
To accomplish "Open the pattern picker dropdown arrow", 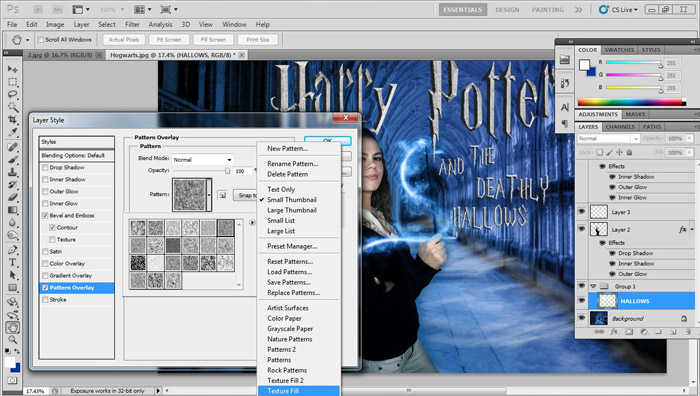I will click(209, 195).
